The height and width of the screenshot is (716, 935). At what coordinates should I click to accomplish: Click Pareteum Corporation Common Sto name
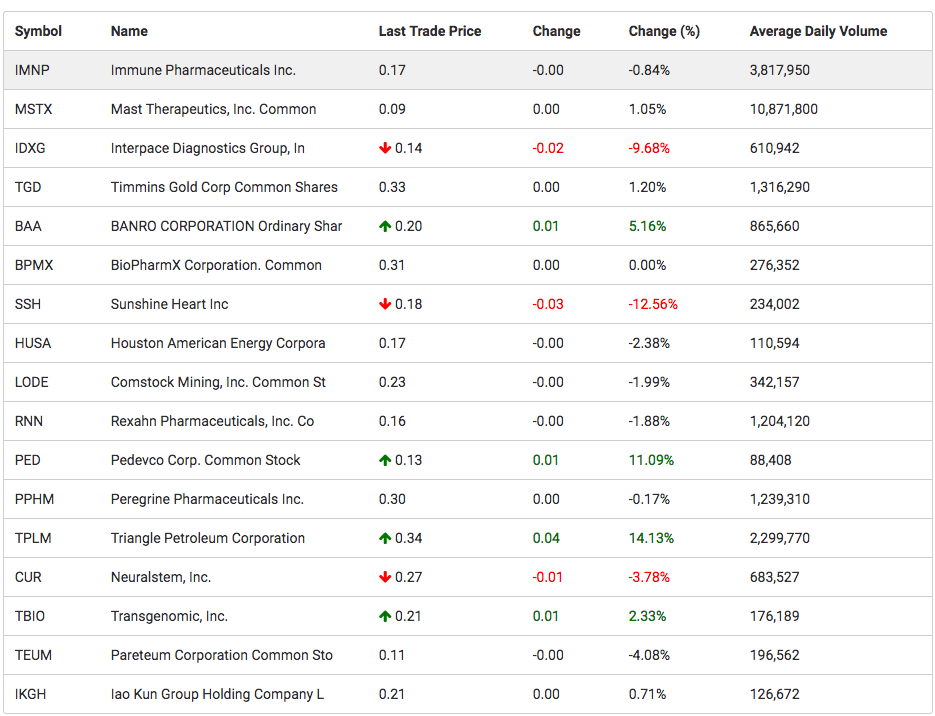click(x=222, y=655)
